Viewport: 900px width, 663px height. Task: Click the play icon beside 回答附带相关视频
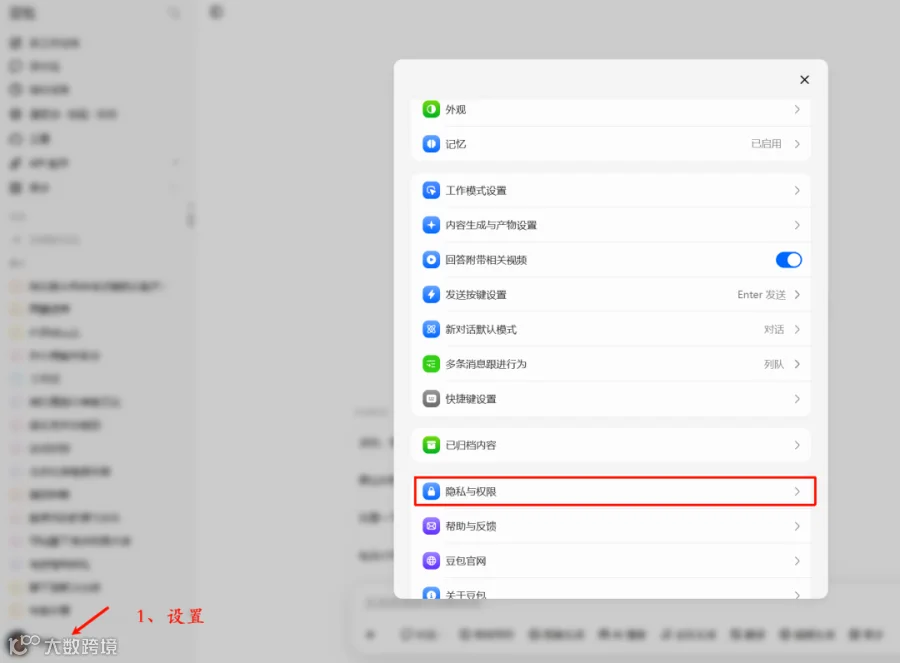point(431,260)
